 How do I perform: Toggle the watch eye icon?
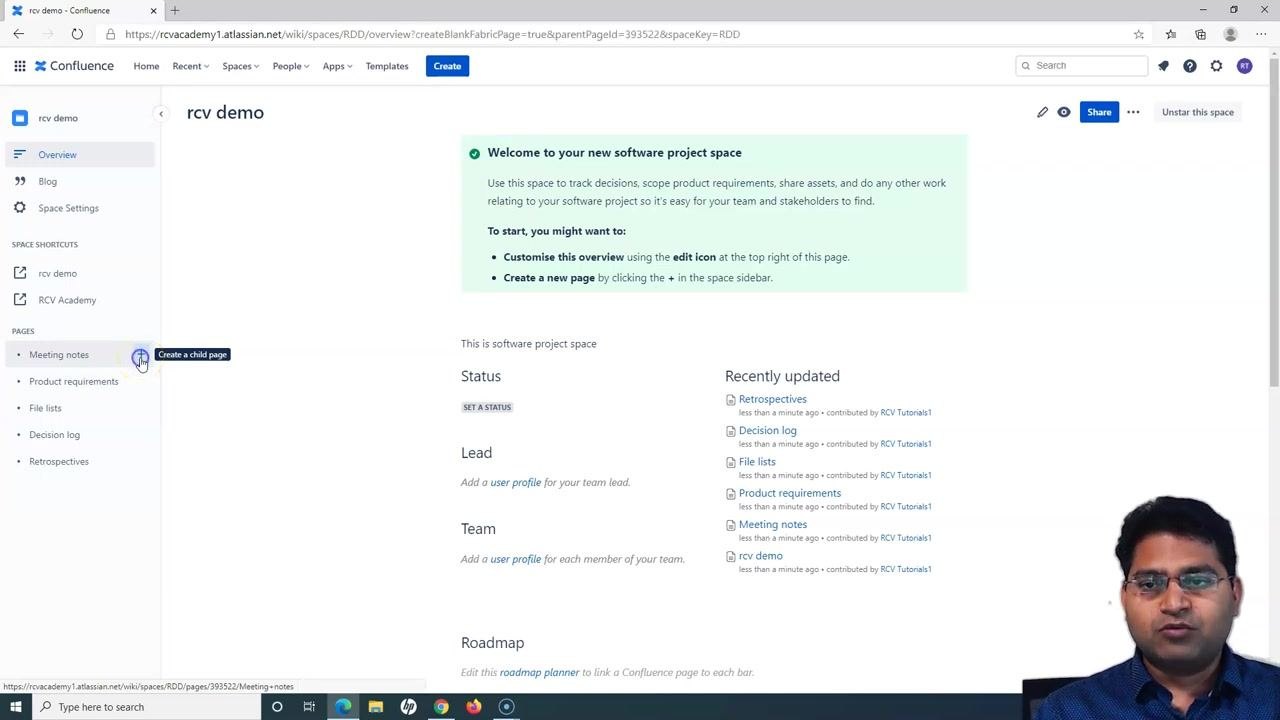(x=1064, y=112)
